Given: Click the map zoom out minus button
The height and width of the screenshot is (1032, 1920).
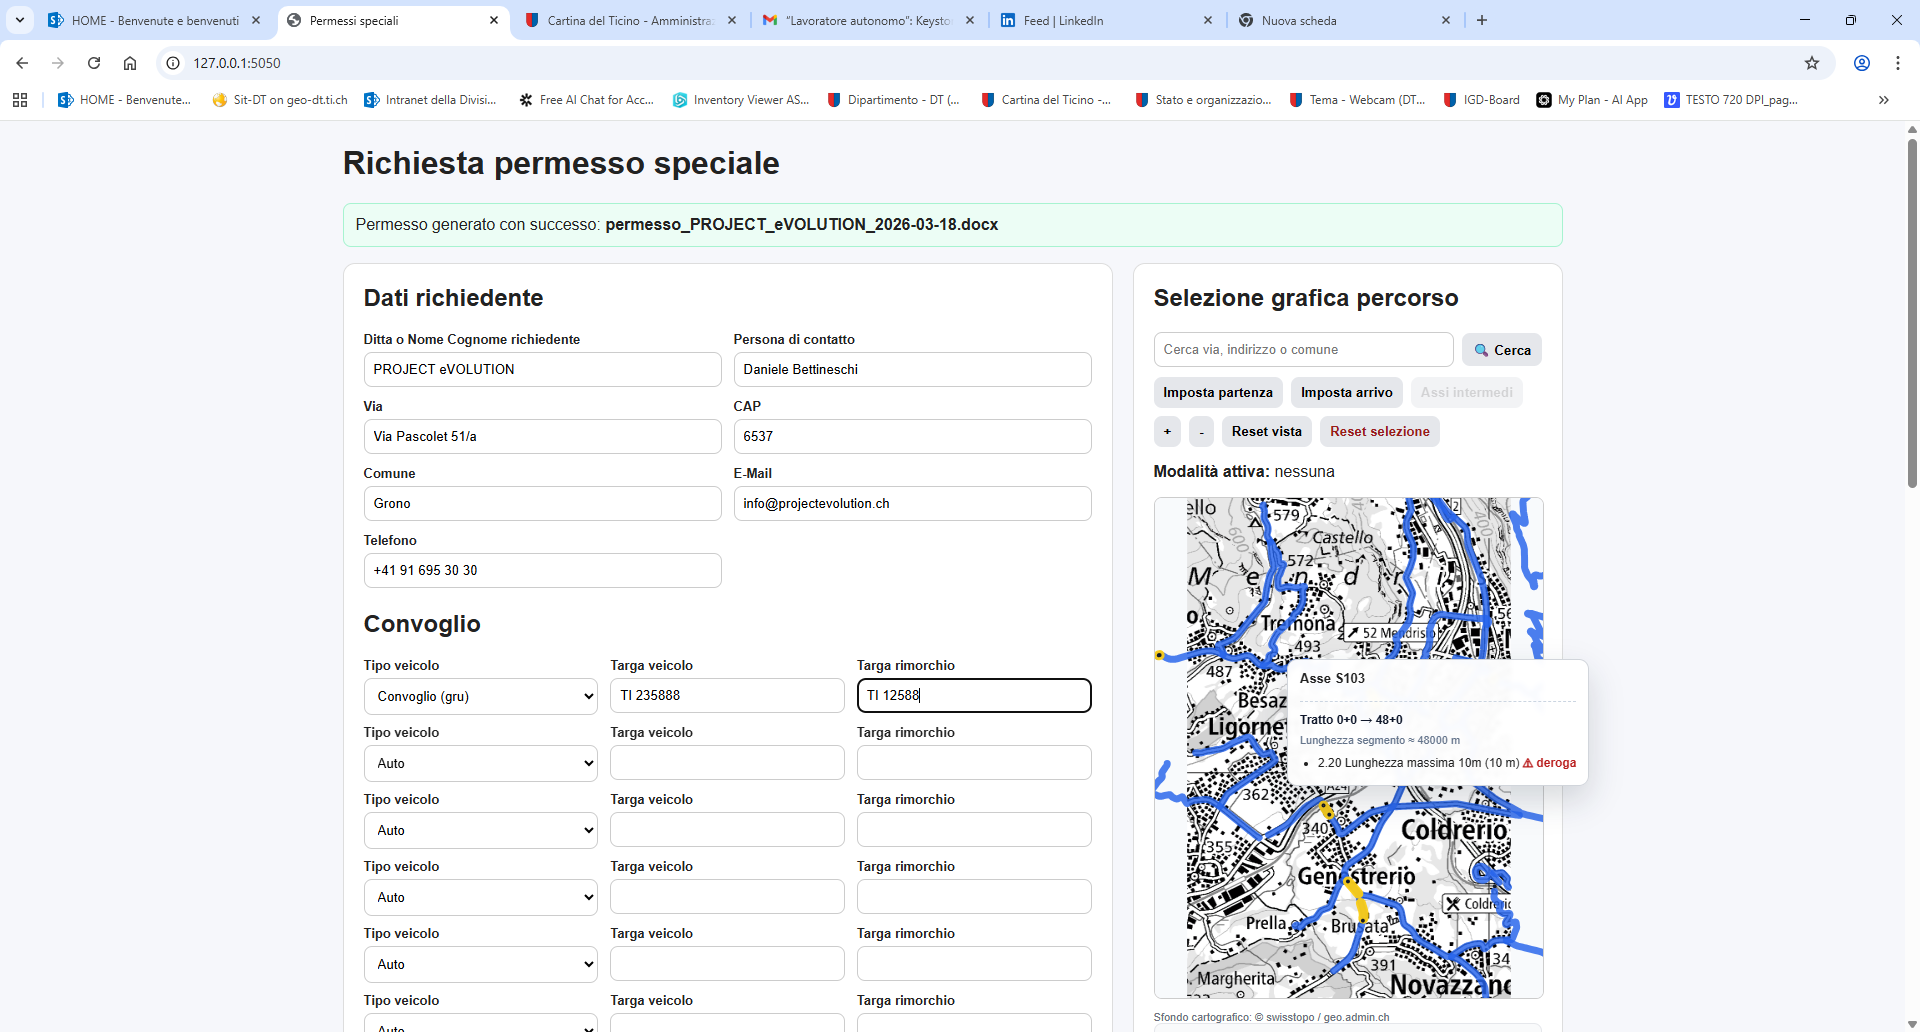Looking at the screenshot, I should tap(1201, 432).
